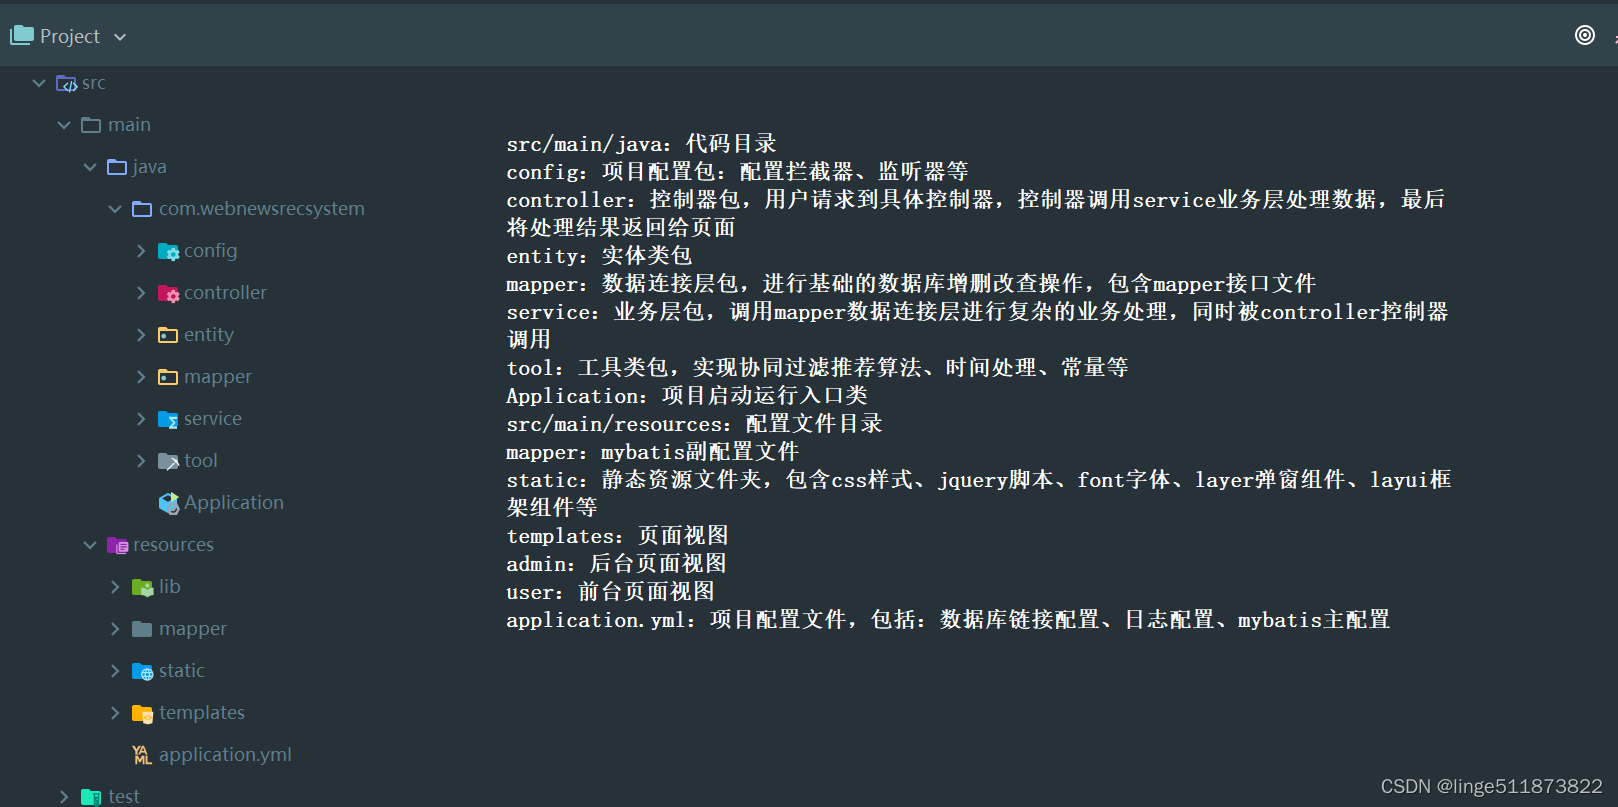Expand the test folder chevron
Viewport: 1618px width, 807px height.
64,797
